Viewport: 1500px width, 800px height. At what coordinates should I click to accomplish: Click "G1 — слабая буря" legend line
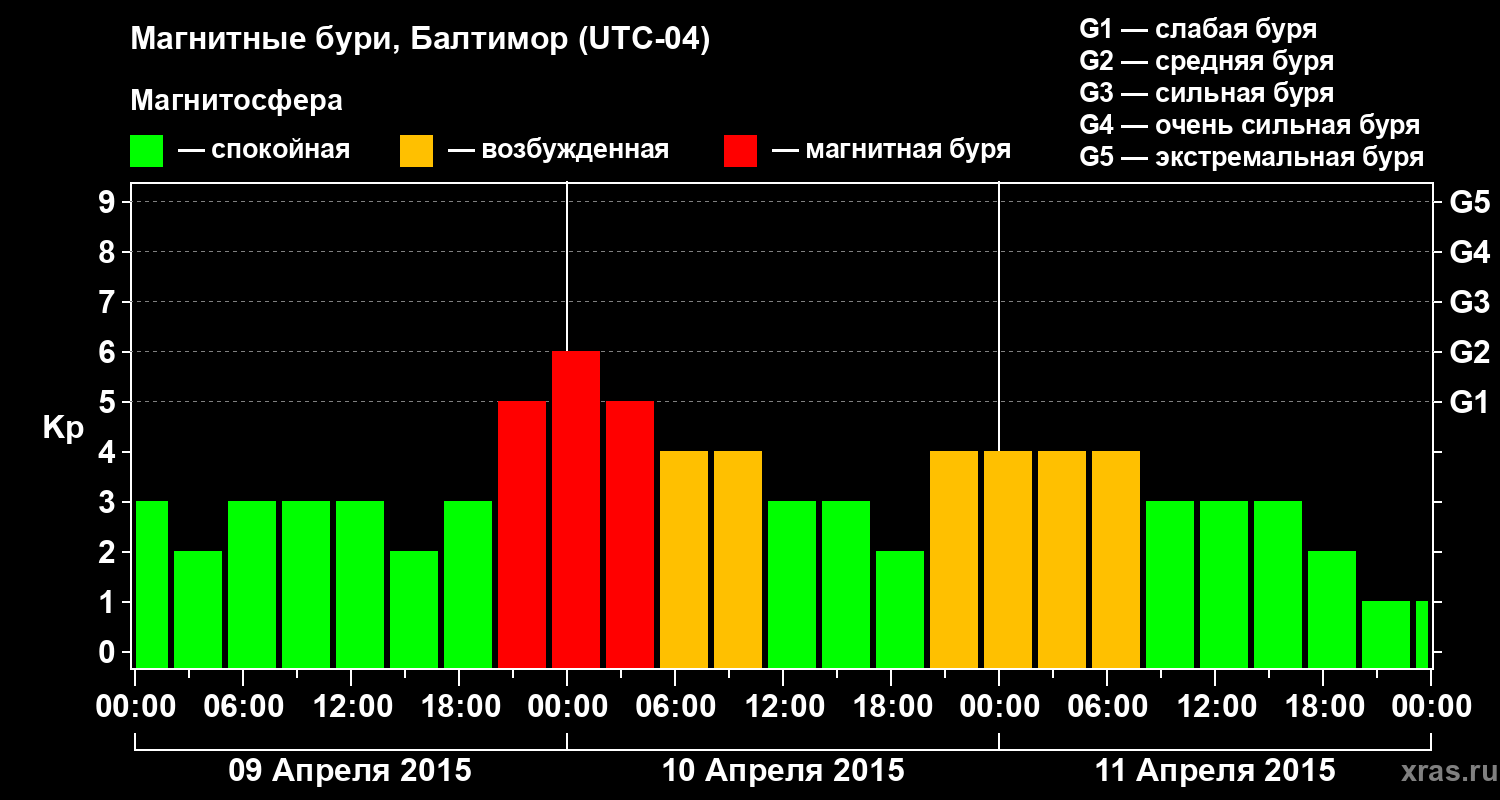click(1198, 29)
